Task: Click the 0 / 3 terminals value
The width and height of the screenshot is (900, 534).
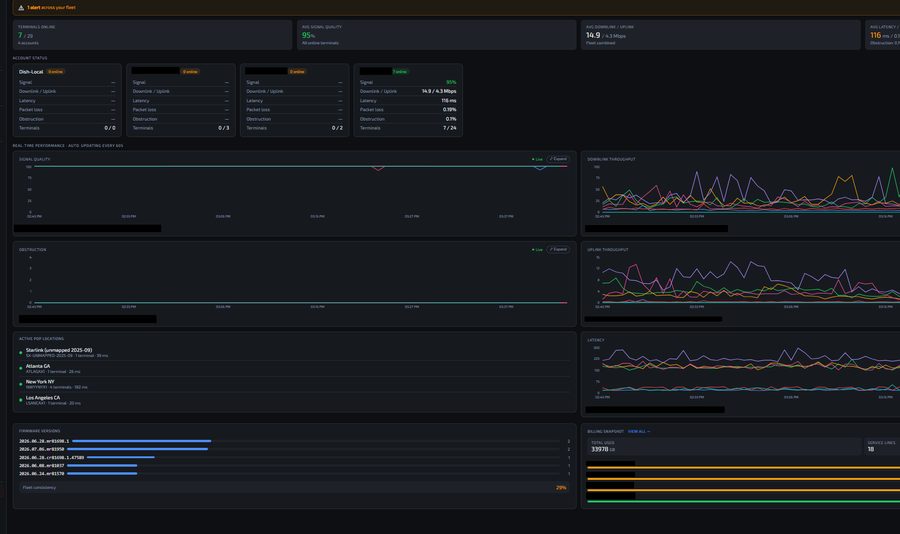Action: click(x=223, y=128)
